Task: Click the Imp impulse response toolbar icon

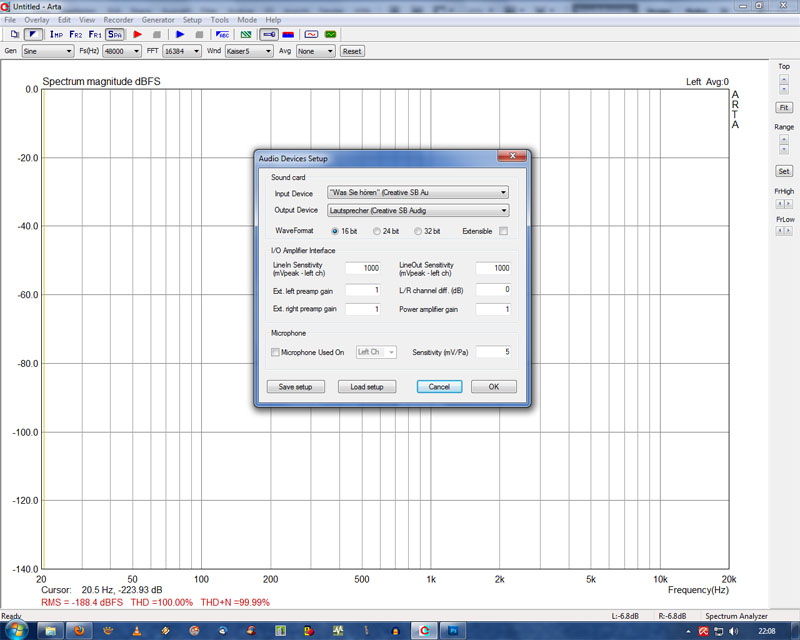Action: (56, 34)
